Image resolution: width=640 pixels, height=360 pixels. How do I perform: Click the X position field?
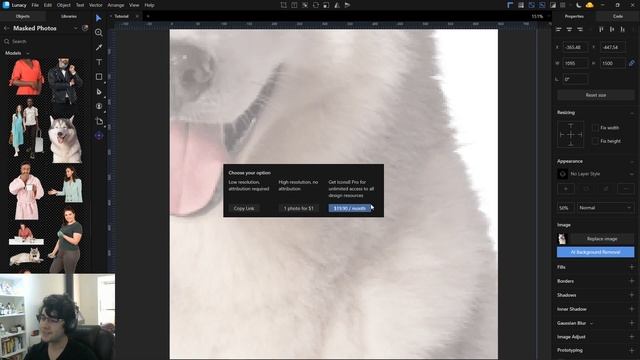[x=575, y=47]
